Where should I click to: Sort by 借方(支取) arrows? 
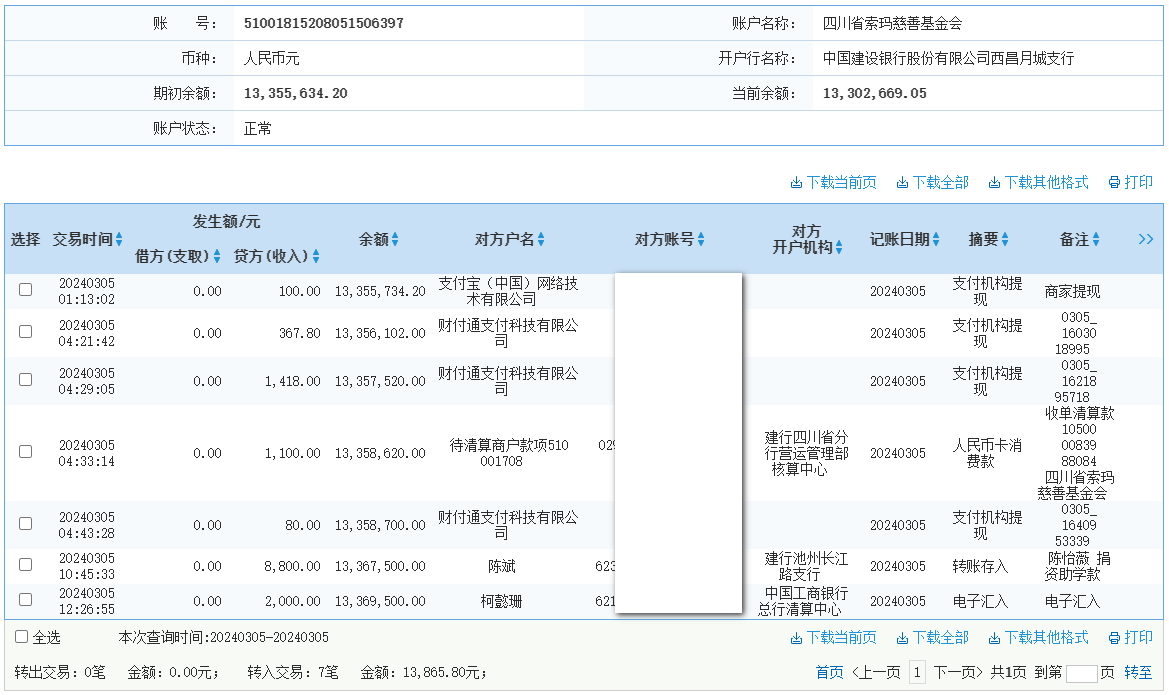tap(217, 257)
